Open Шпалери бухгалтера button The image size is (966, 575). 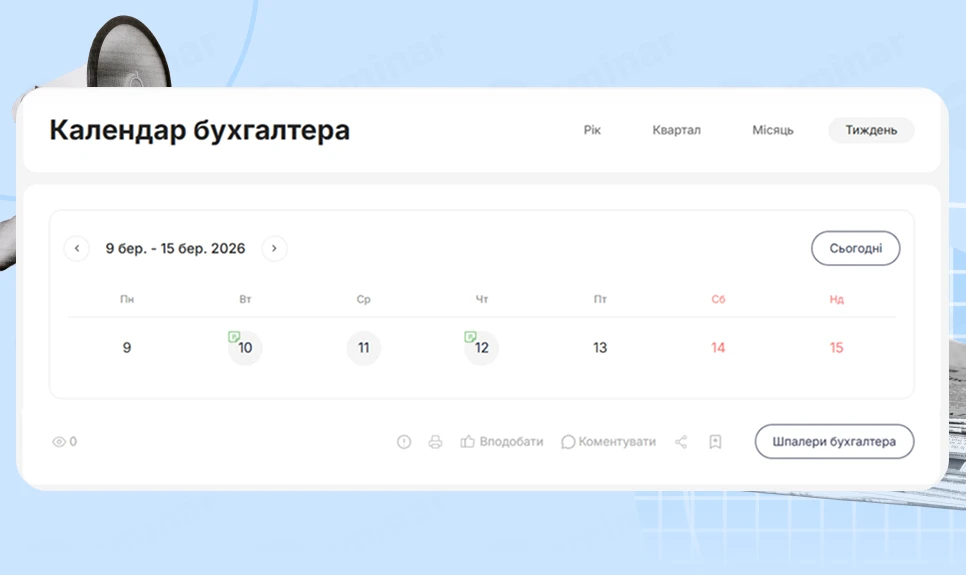coord(834,441)
